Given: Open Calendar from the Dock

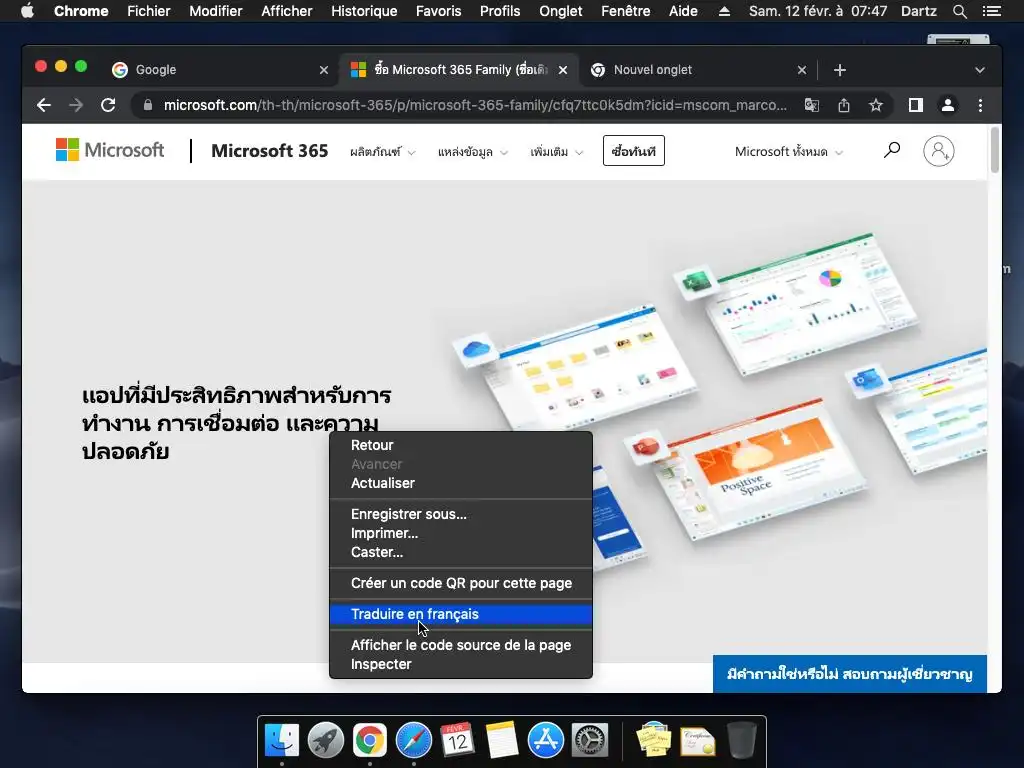Looking at the screenshot, I should click(457, 740).
